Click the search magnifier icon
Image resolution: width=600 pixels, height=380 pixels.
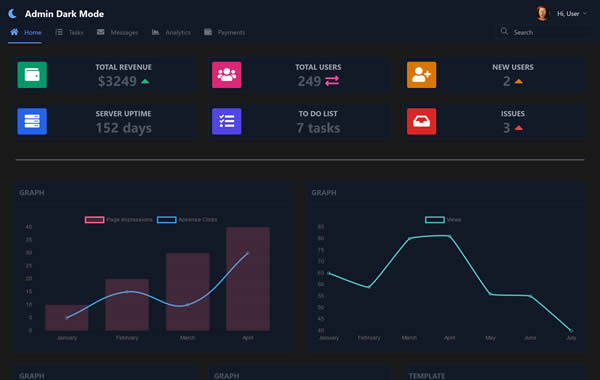point(504,31)
